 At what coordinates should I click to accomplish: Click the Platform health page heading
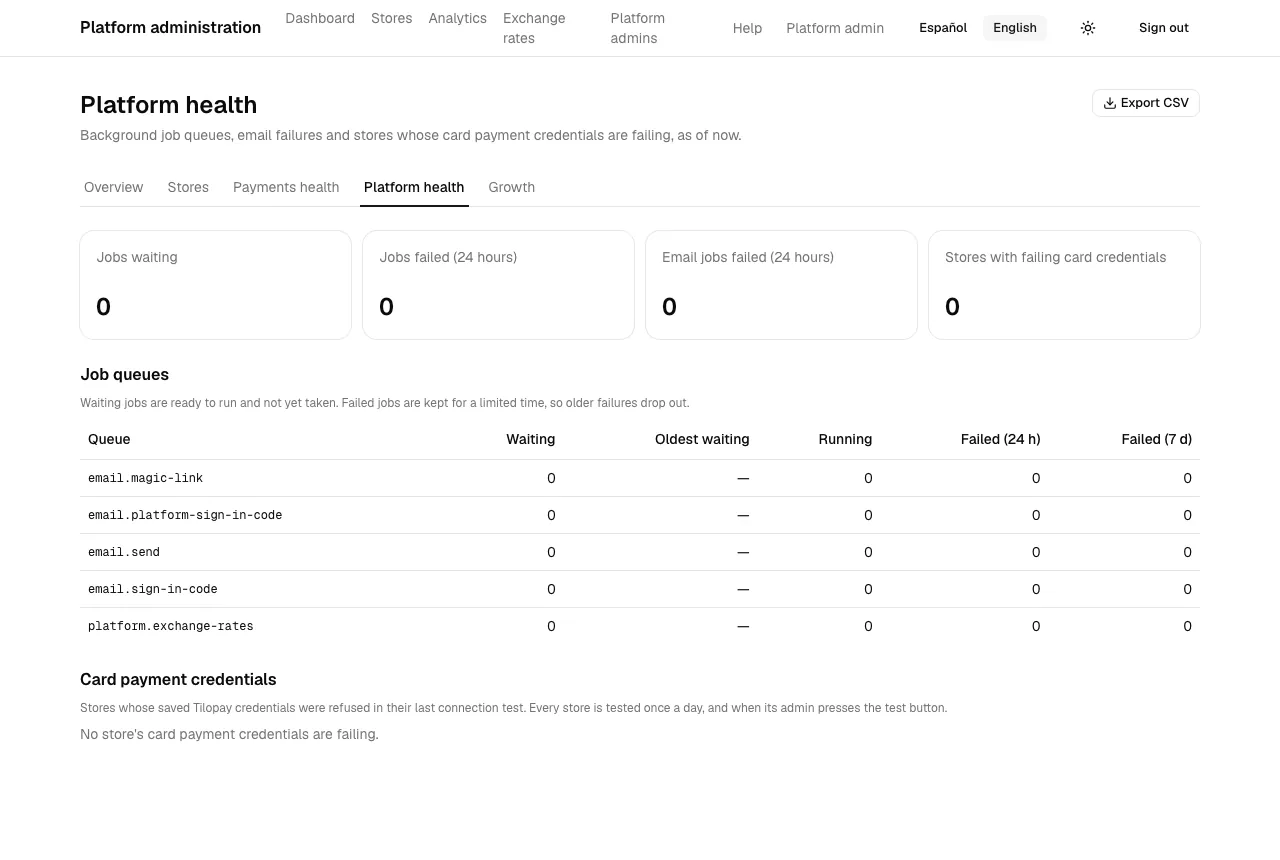[169, 105]
